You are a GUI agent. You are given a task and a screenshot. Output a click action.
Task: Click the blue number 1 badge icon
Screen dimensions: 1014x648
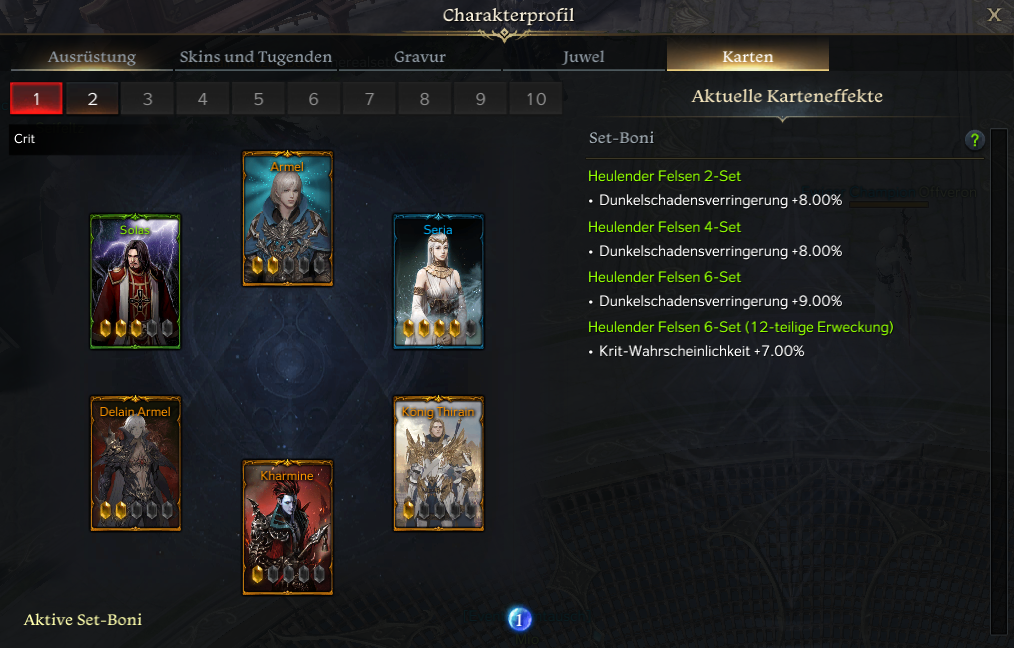(x=519, y=620)
